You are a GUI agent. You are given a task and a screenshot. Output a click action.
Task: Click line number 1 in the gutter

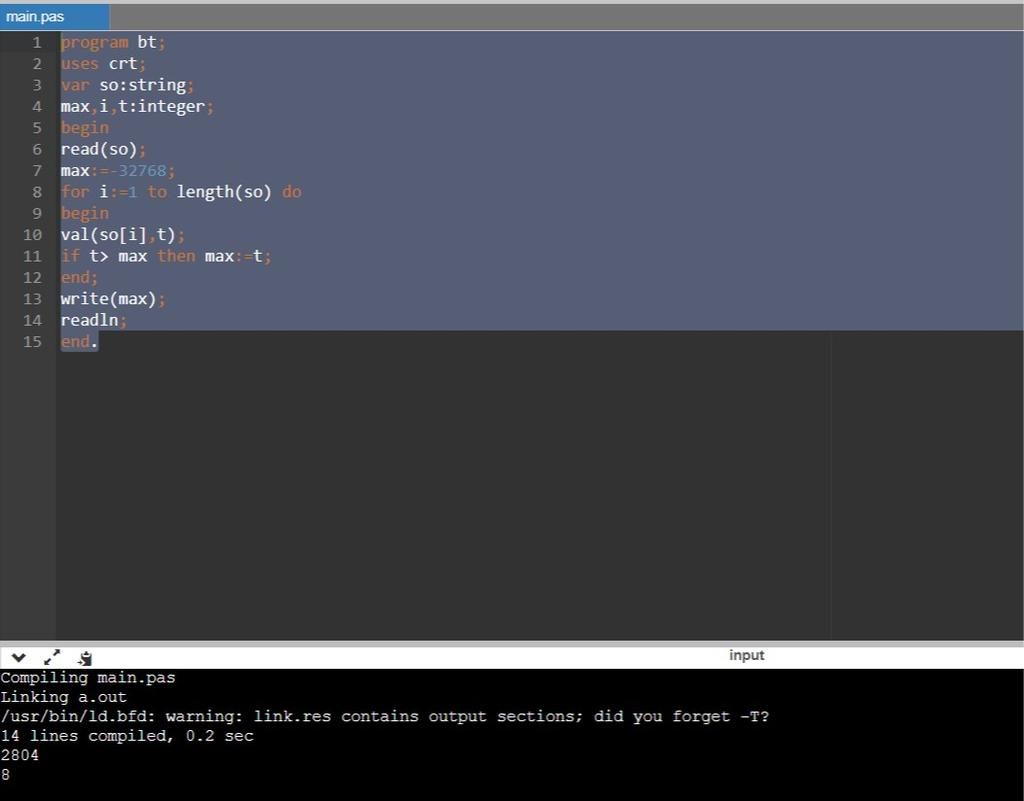point(37,43)
